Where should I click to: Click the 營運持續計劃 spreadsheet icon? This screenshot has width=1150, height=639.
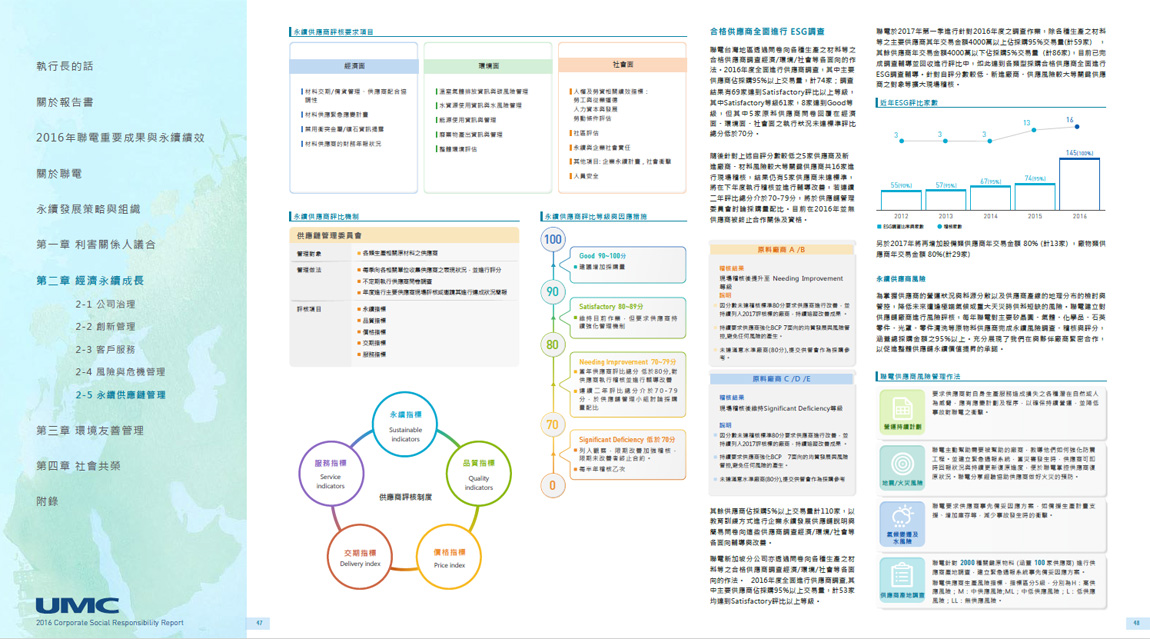point(902,411)
